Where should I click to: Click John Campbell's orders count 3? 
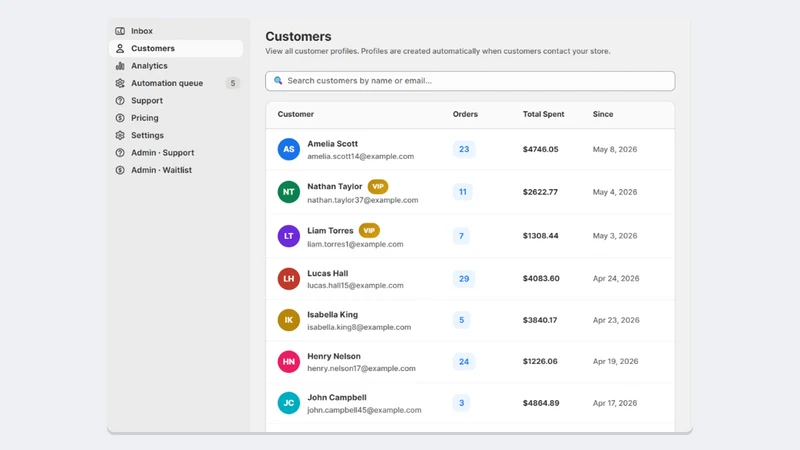click(461, 403)
